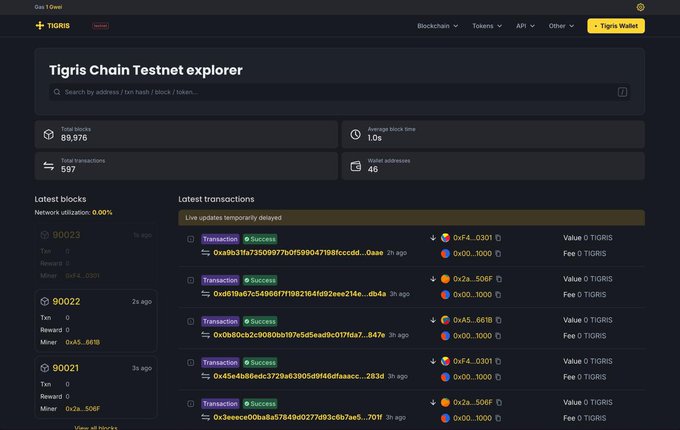Image resolution: width=680 pixels, height=430 pixels.
Task: Open the settings gear icon in top bar
Action: [640, 7]
